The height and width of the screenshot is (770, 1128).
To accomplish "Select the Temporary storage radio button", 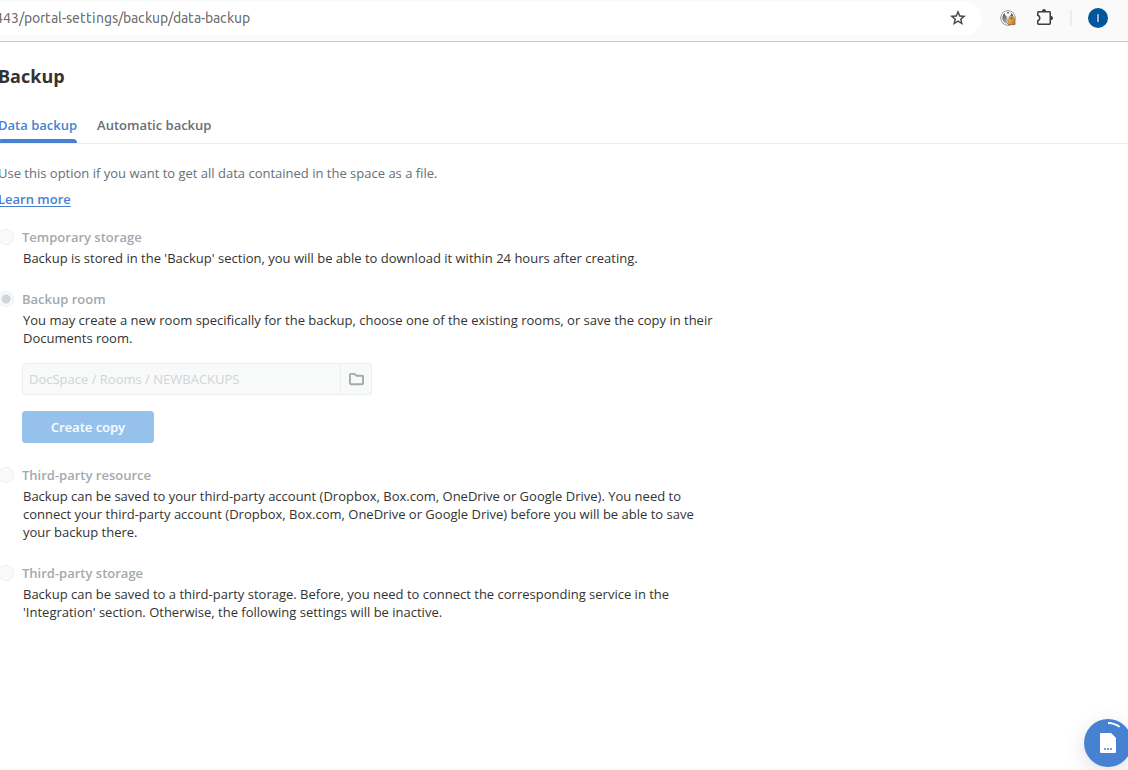I will coord(6,237).
